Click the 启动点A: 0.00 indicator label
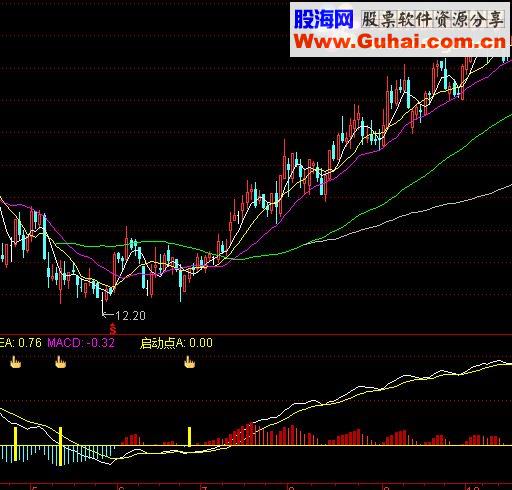Viewport: 512px width, 490px height. 176,343
